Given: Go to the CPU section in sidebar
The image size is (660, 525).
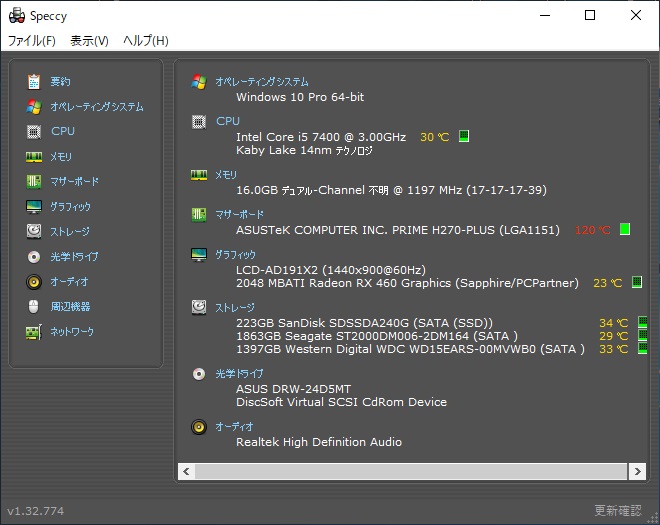Looking at the screenshot, I should click(63, 131).
